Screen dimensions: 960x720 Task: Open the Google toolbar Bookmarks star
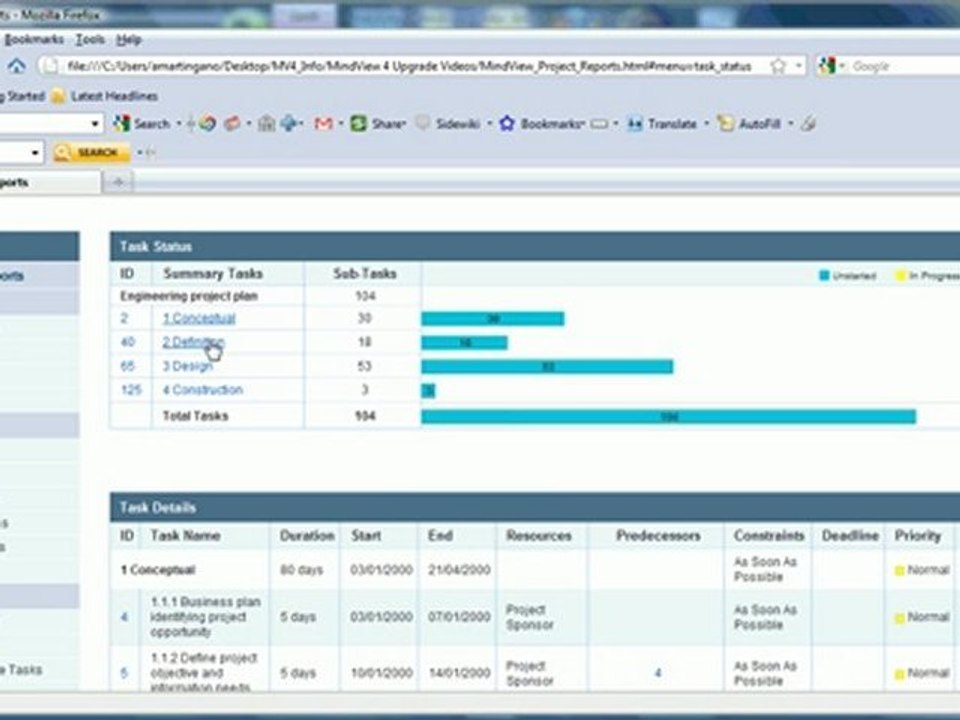(507, 124)
